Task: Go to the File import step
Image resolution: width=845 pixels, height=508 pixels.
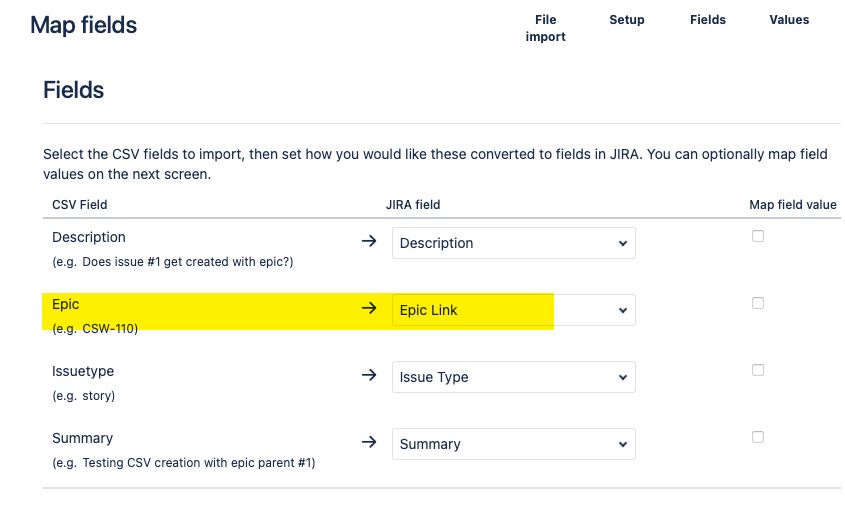Action: coord(545,28)
